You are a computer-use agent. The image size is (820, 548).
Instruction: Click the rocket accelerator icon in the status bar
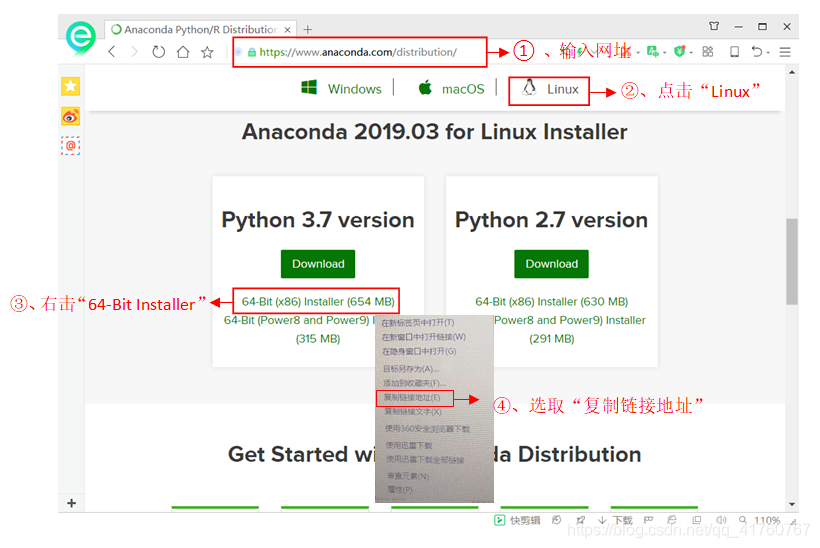580,520
